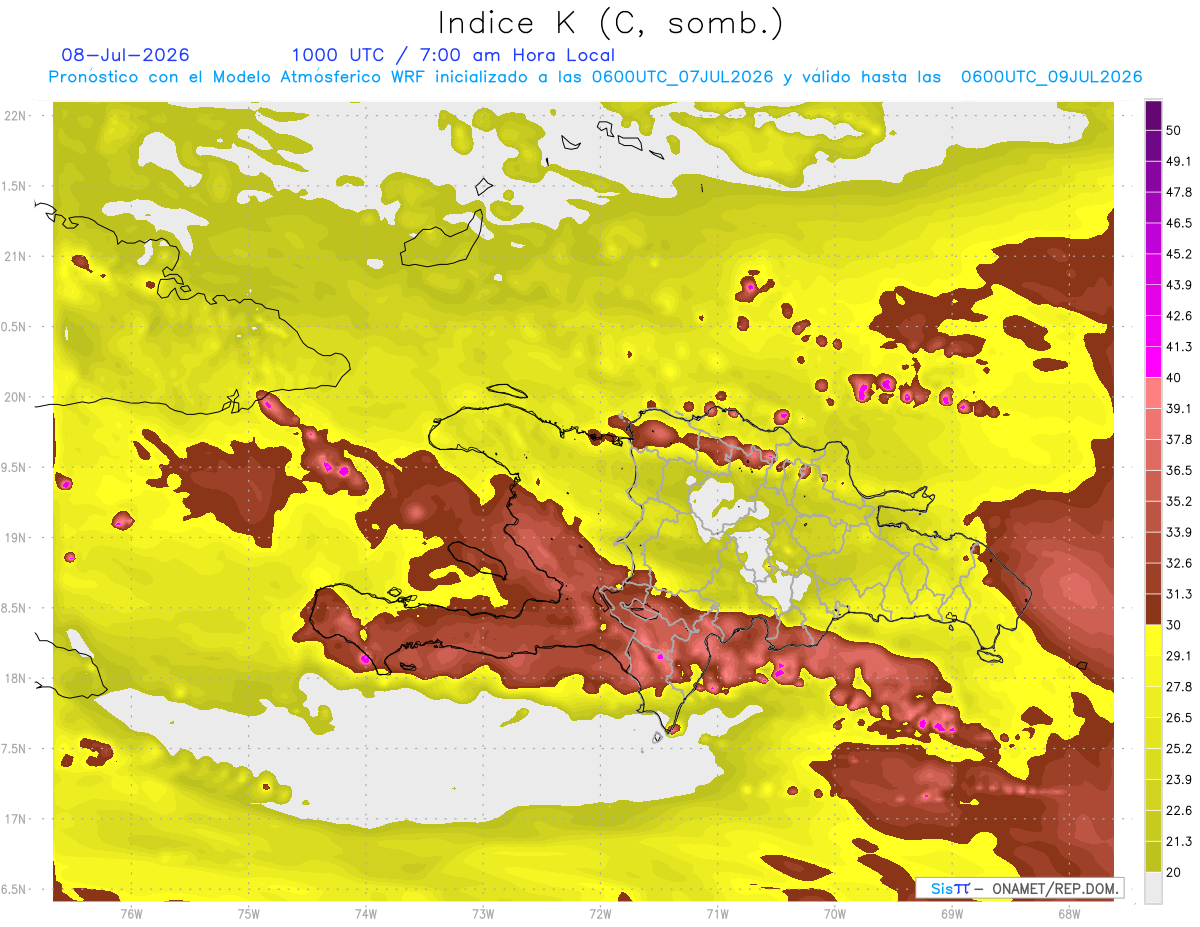The height and width of the screenshot is (927, 1200).
Task: Click the colorbar value "22.6"
Action: tap(1179, 811)
